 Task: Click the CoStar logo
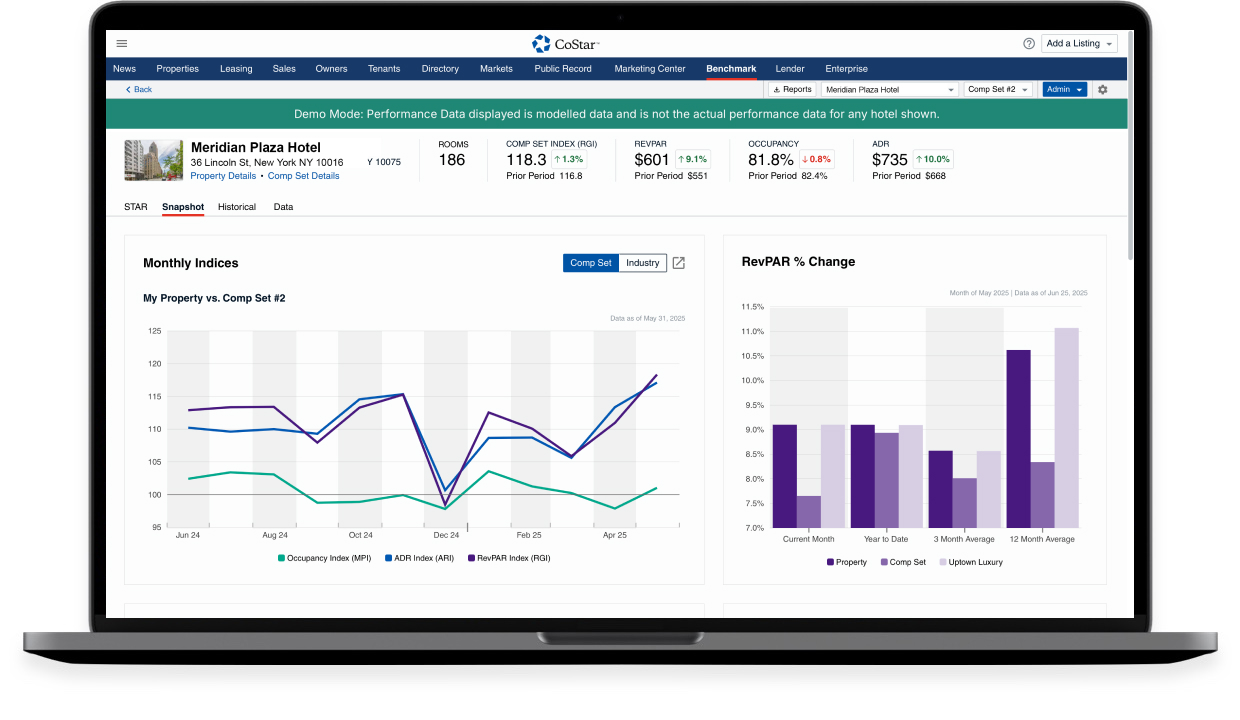pyautogui.click(x=566, y=44)
